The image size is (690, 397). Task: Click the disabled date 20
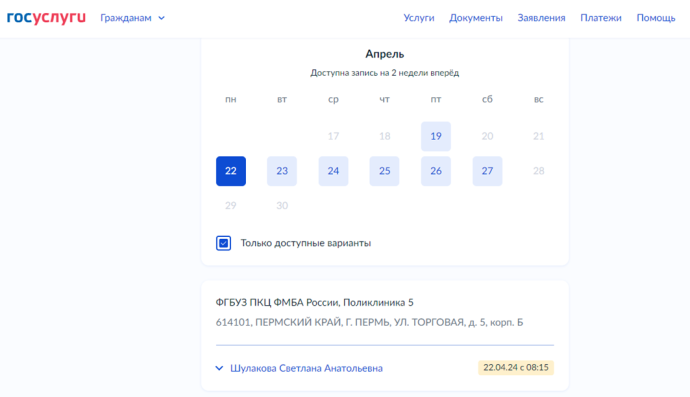[487, 136]
